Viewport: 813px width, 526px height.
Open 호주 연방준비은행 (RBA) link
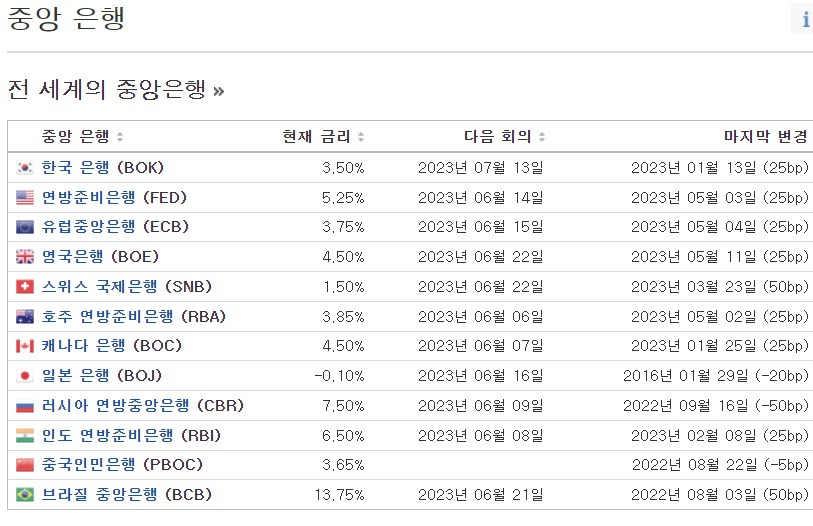[134, 316]
